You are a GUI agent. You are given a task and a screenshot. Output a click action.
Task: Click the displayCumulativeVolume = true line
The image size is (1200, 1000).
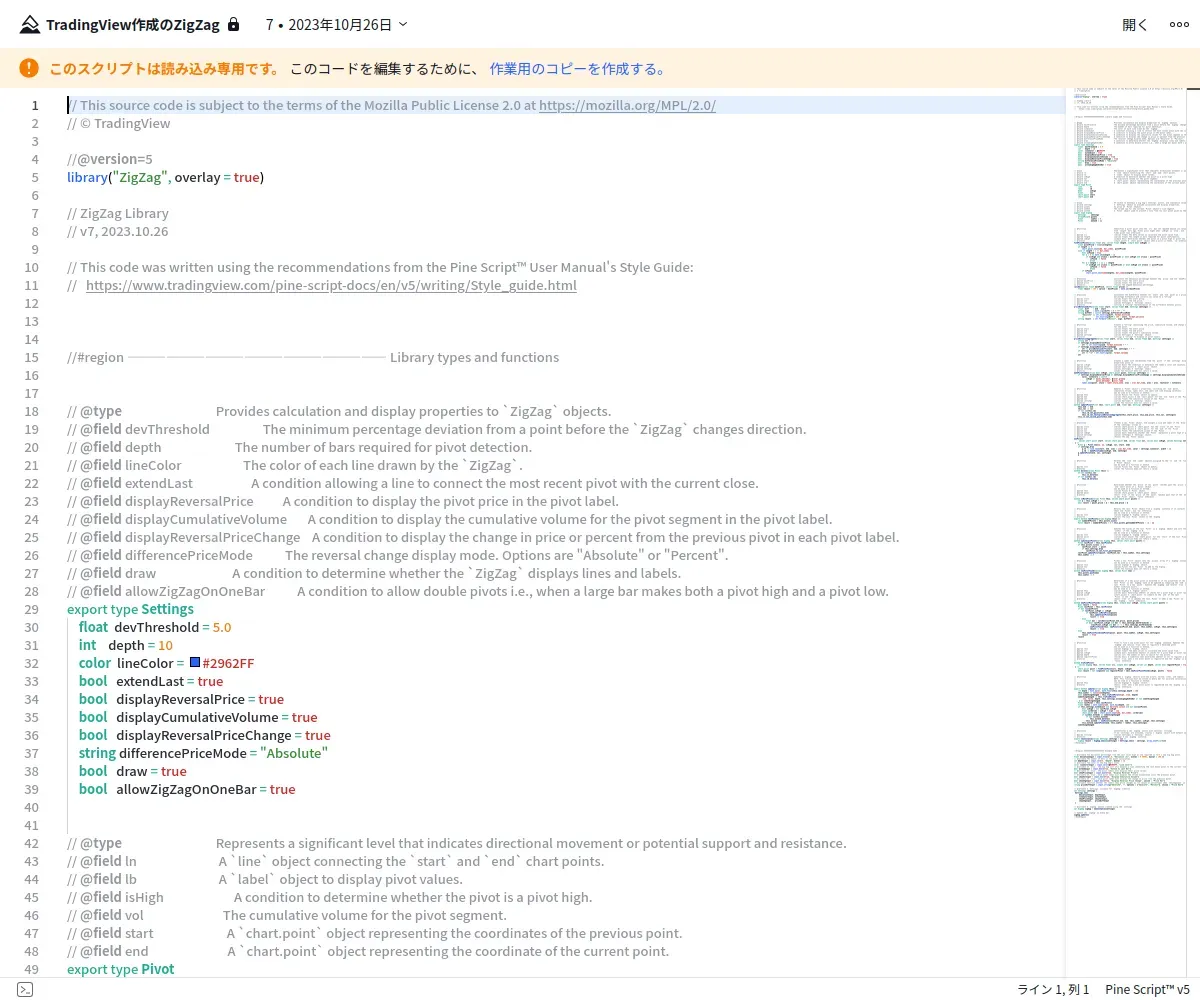198,717
